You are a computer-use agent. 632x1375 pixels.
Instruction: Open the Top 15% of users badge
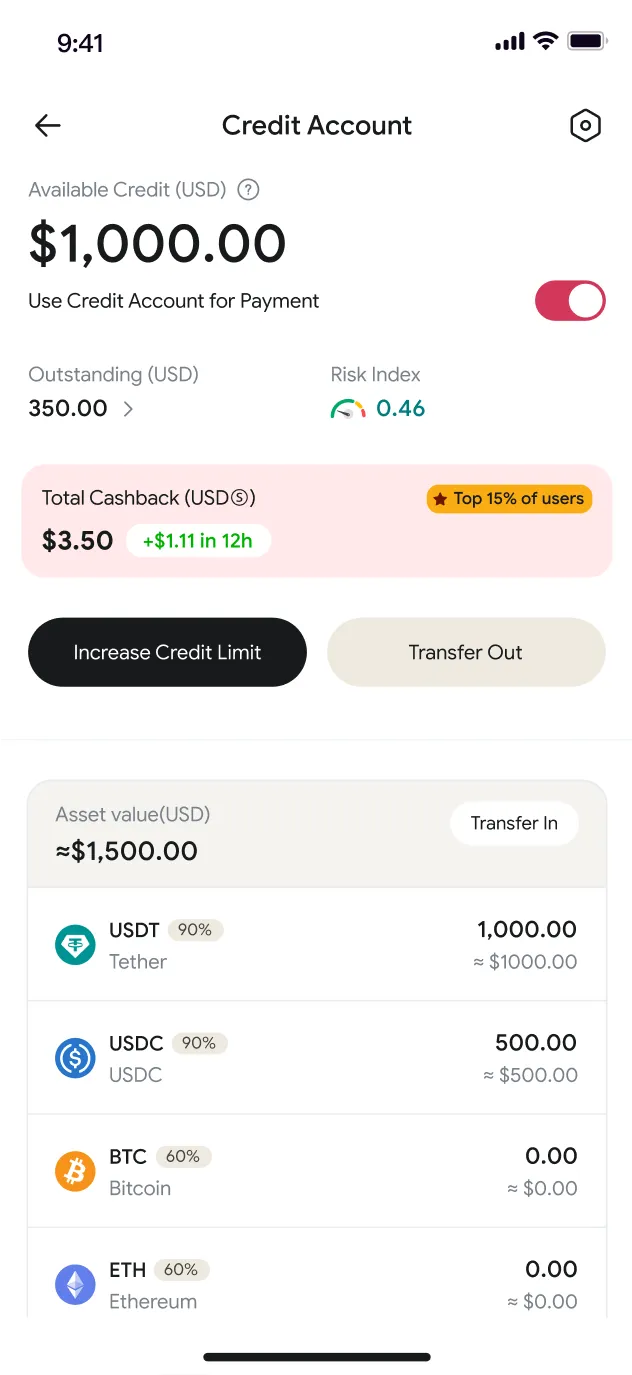[510, 499]
